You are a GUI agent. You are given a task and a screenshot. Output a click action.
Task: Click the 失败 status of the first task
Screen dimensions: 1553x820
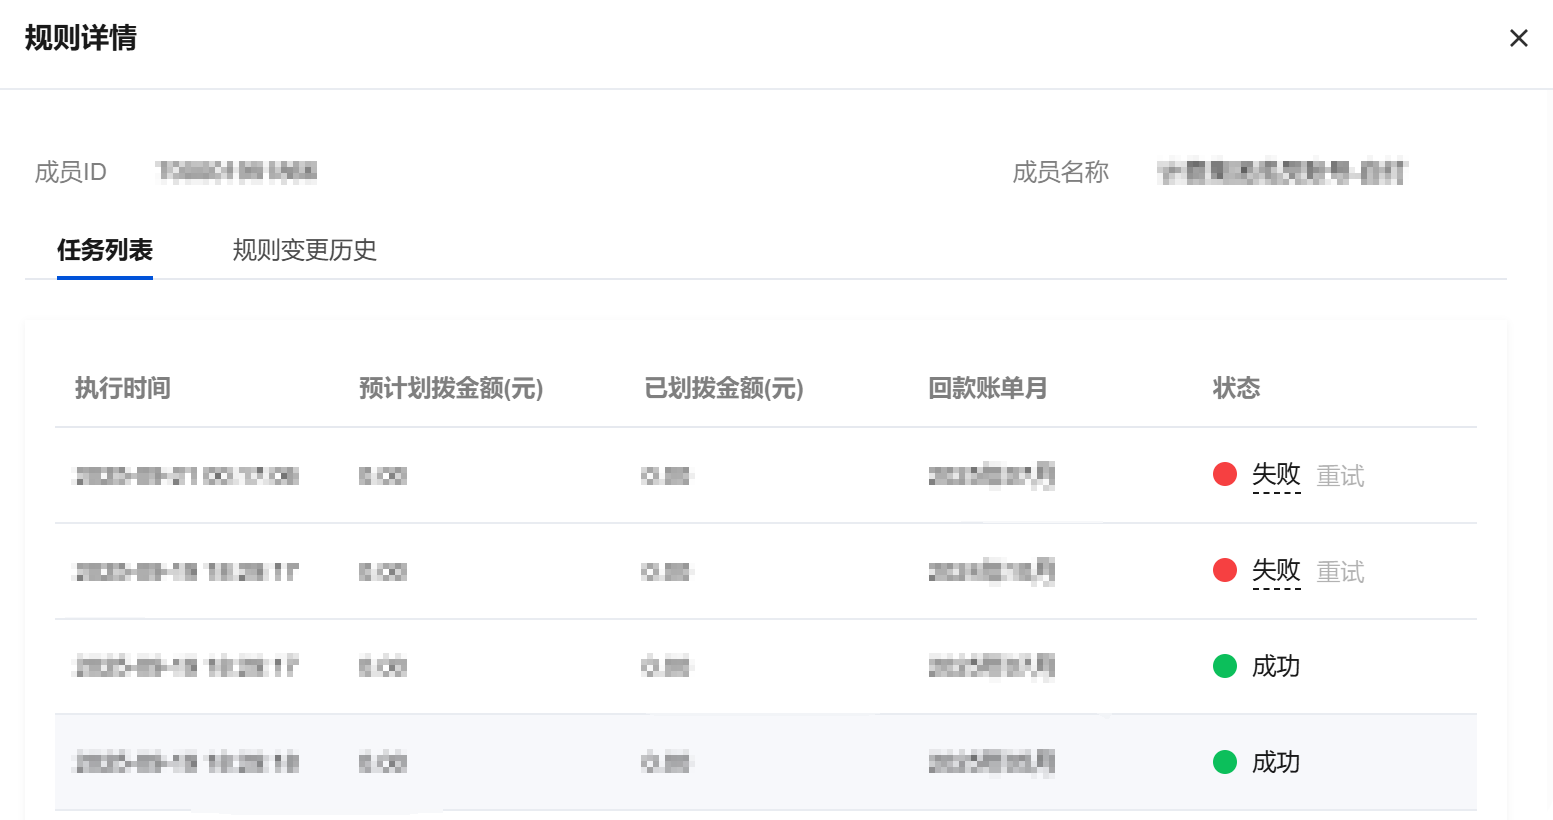click(x=1276, y=475)
